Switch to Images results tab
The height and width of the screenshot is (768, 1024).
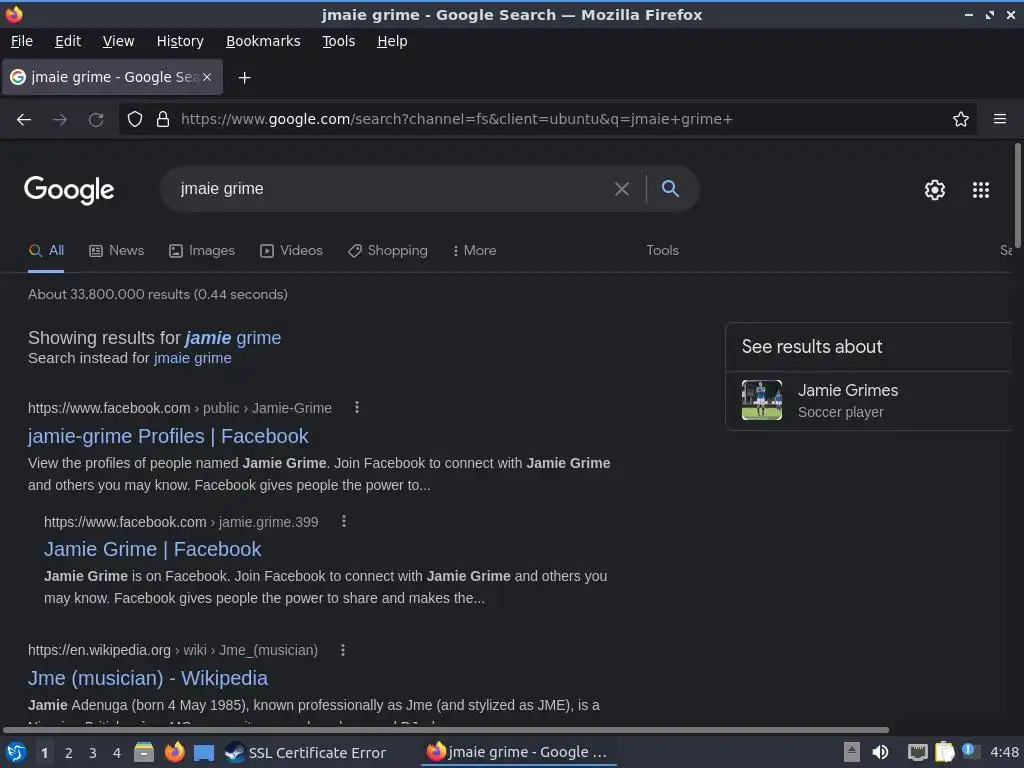coord(202,251)
